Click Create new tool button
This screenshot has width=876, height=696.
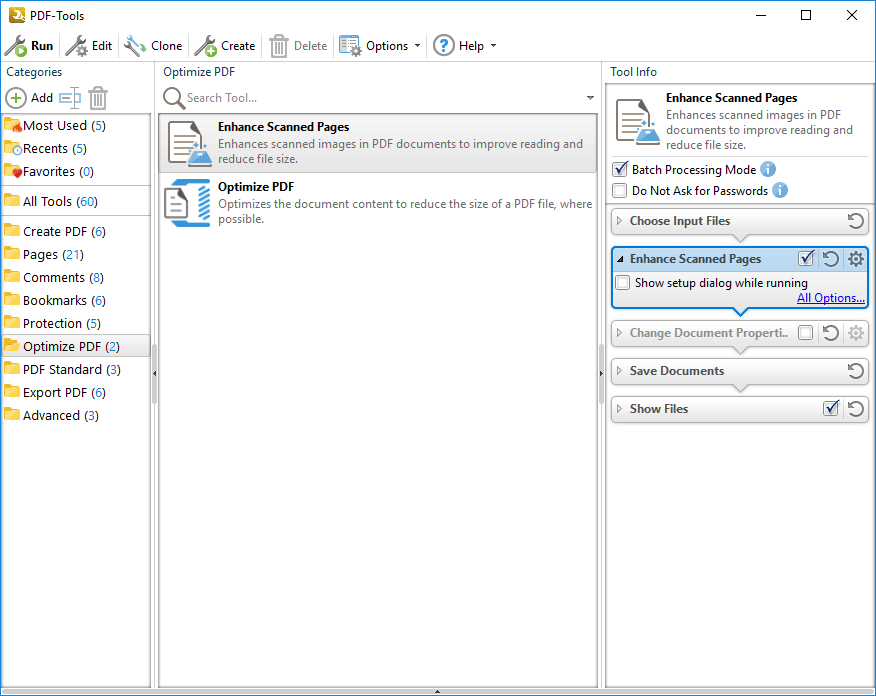[x=225, y=46]
